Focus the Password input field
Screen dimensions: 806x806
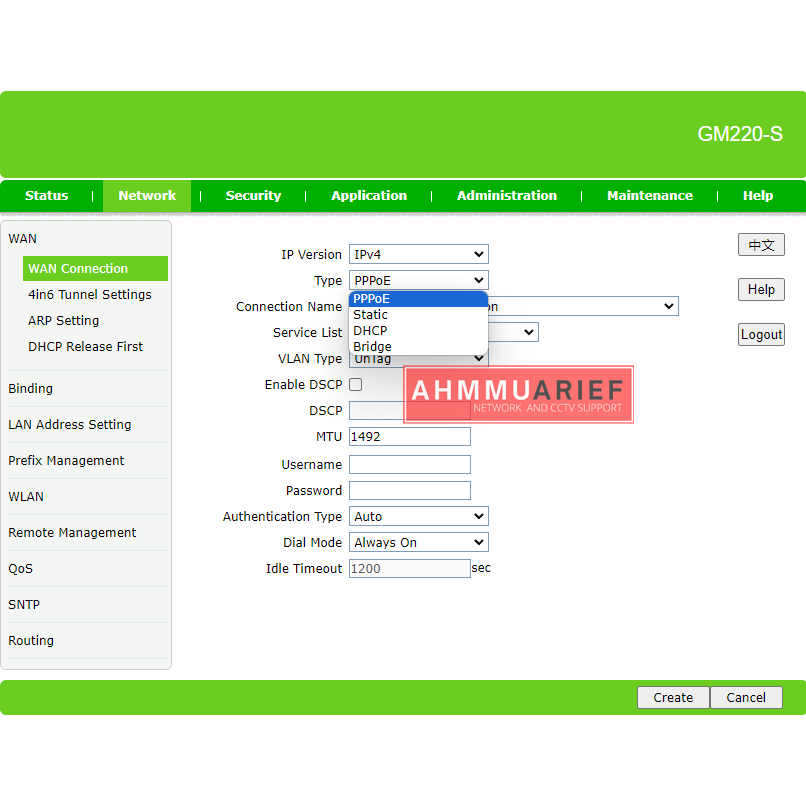(409, 491)
